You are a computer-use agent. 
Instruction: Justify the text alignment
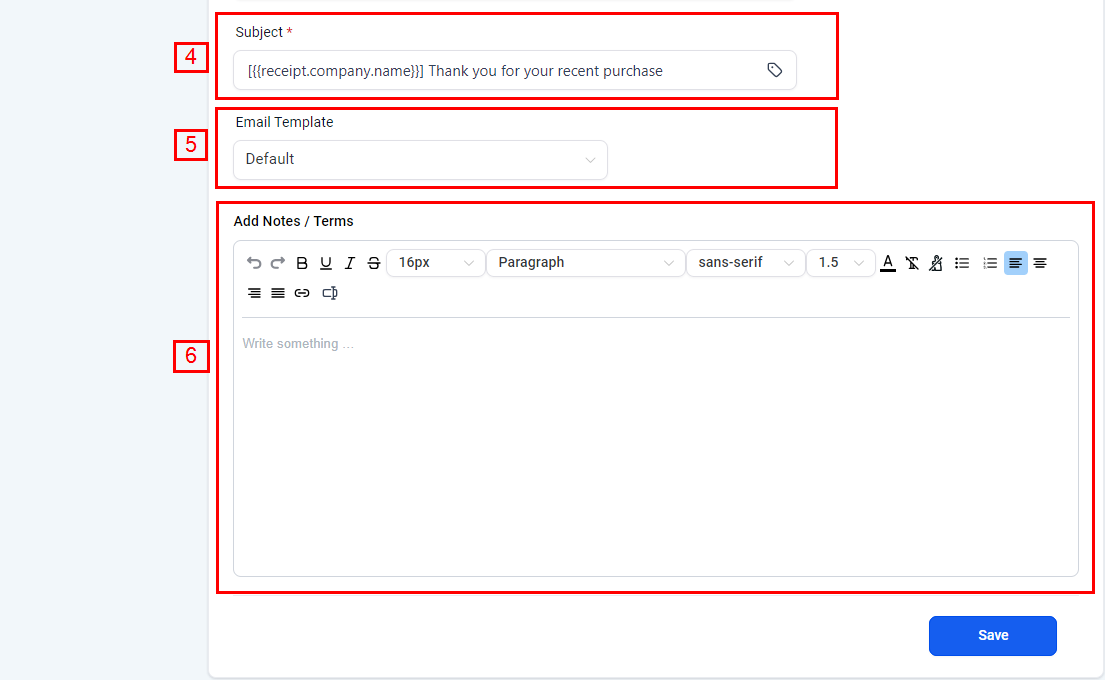click(278, 293)
